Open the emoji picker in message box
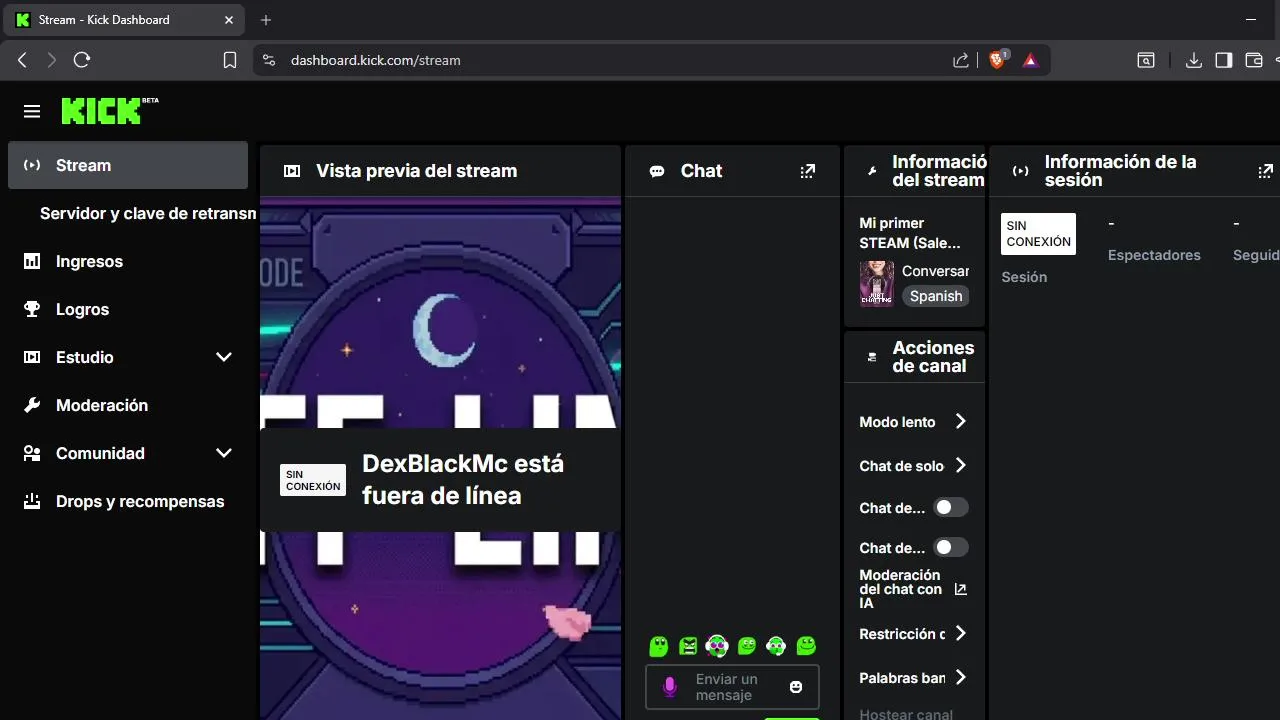1280x720 pixels. tap(796, 687)
